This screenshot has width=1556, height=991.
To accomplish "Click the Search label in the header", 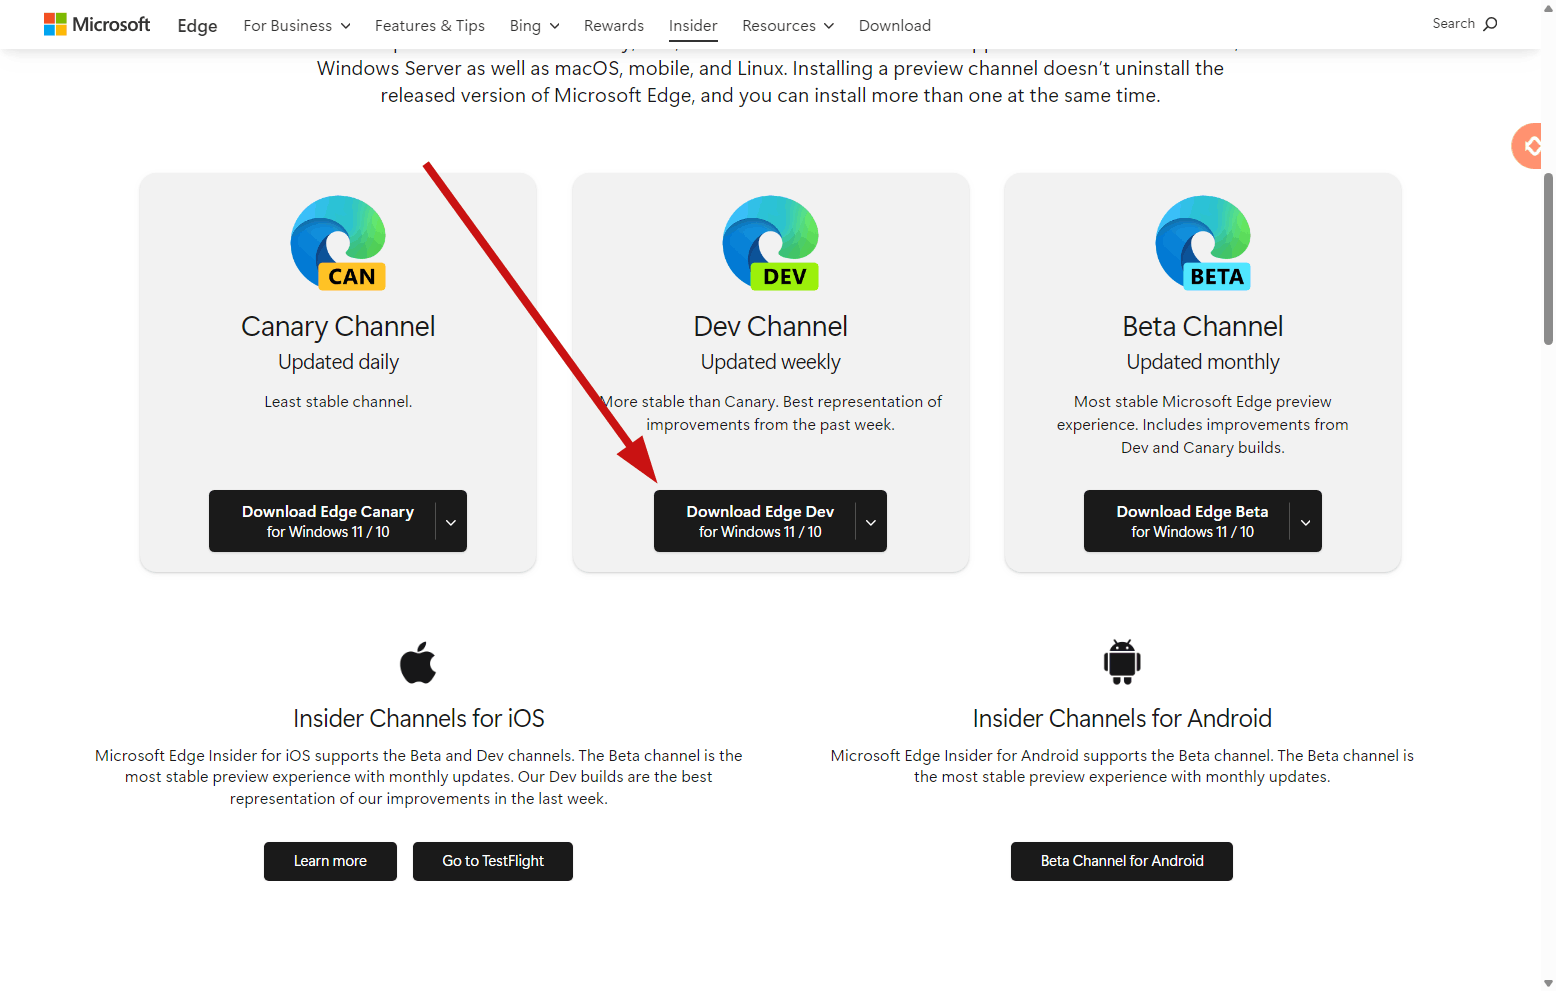I will click(1453, 23).
